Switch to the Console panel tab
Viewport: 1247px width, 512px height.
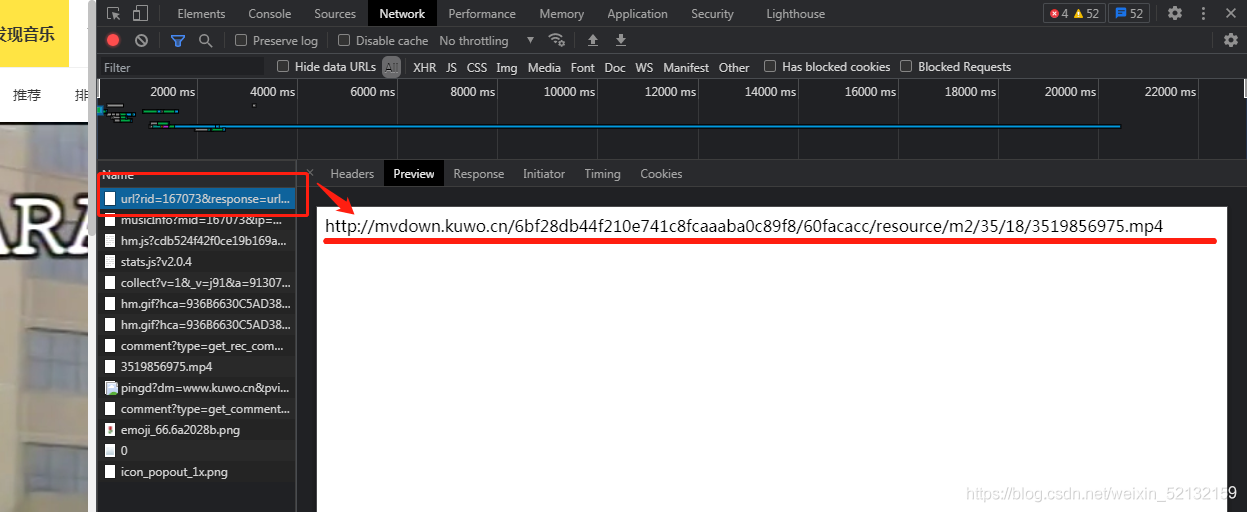pos(270,13)
